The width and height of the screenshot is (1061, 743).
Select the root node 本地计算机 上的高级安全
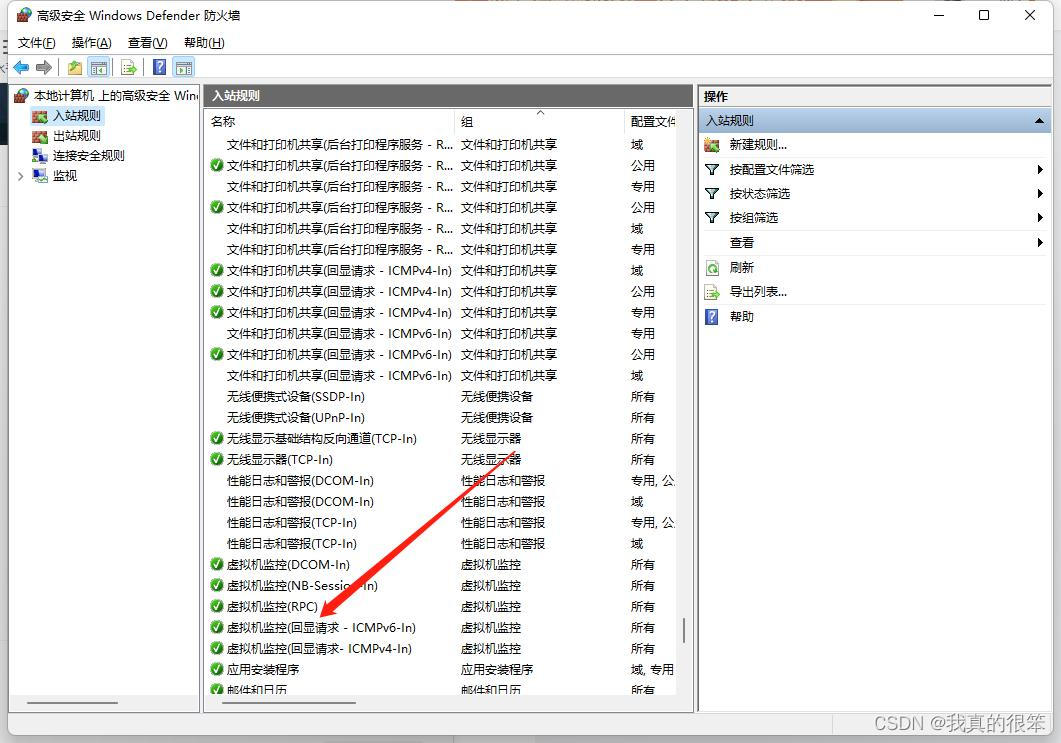[x=115, y=95]
